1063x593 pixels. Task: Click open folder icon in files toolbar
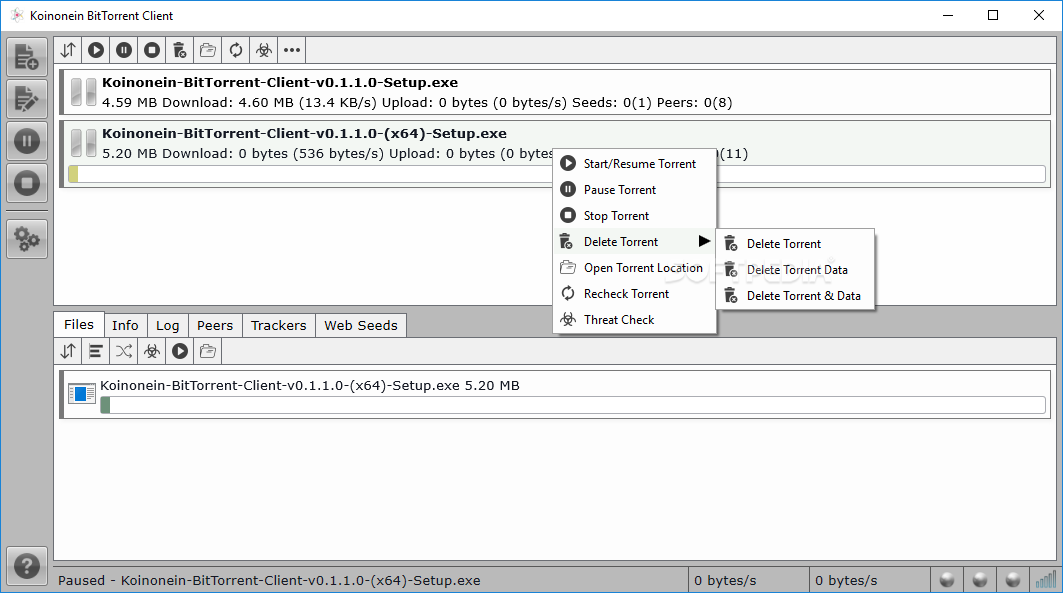point(207,351)
